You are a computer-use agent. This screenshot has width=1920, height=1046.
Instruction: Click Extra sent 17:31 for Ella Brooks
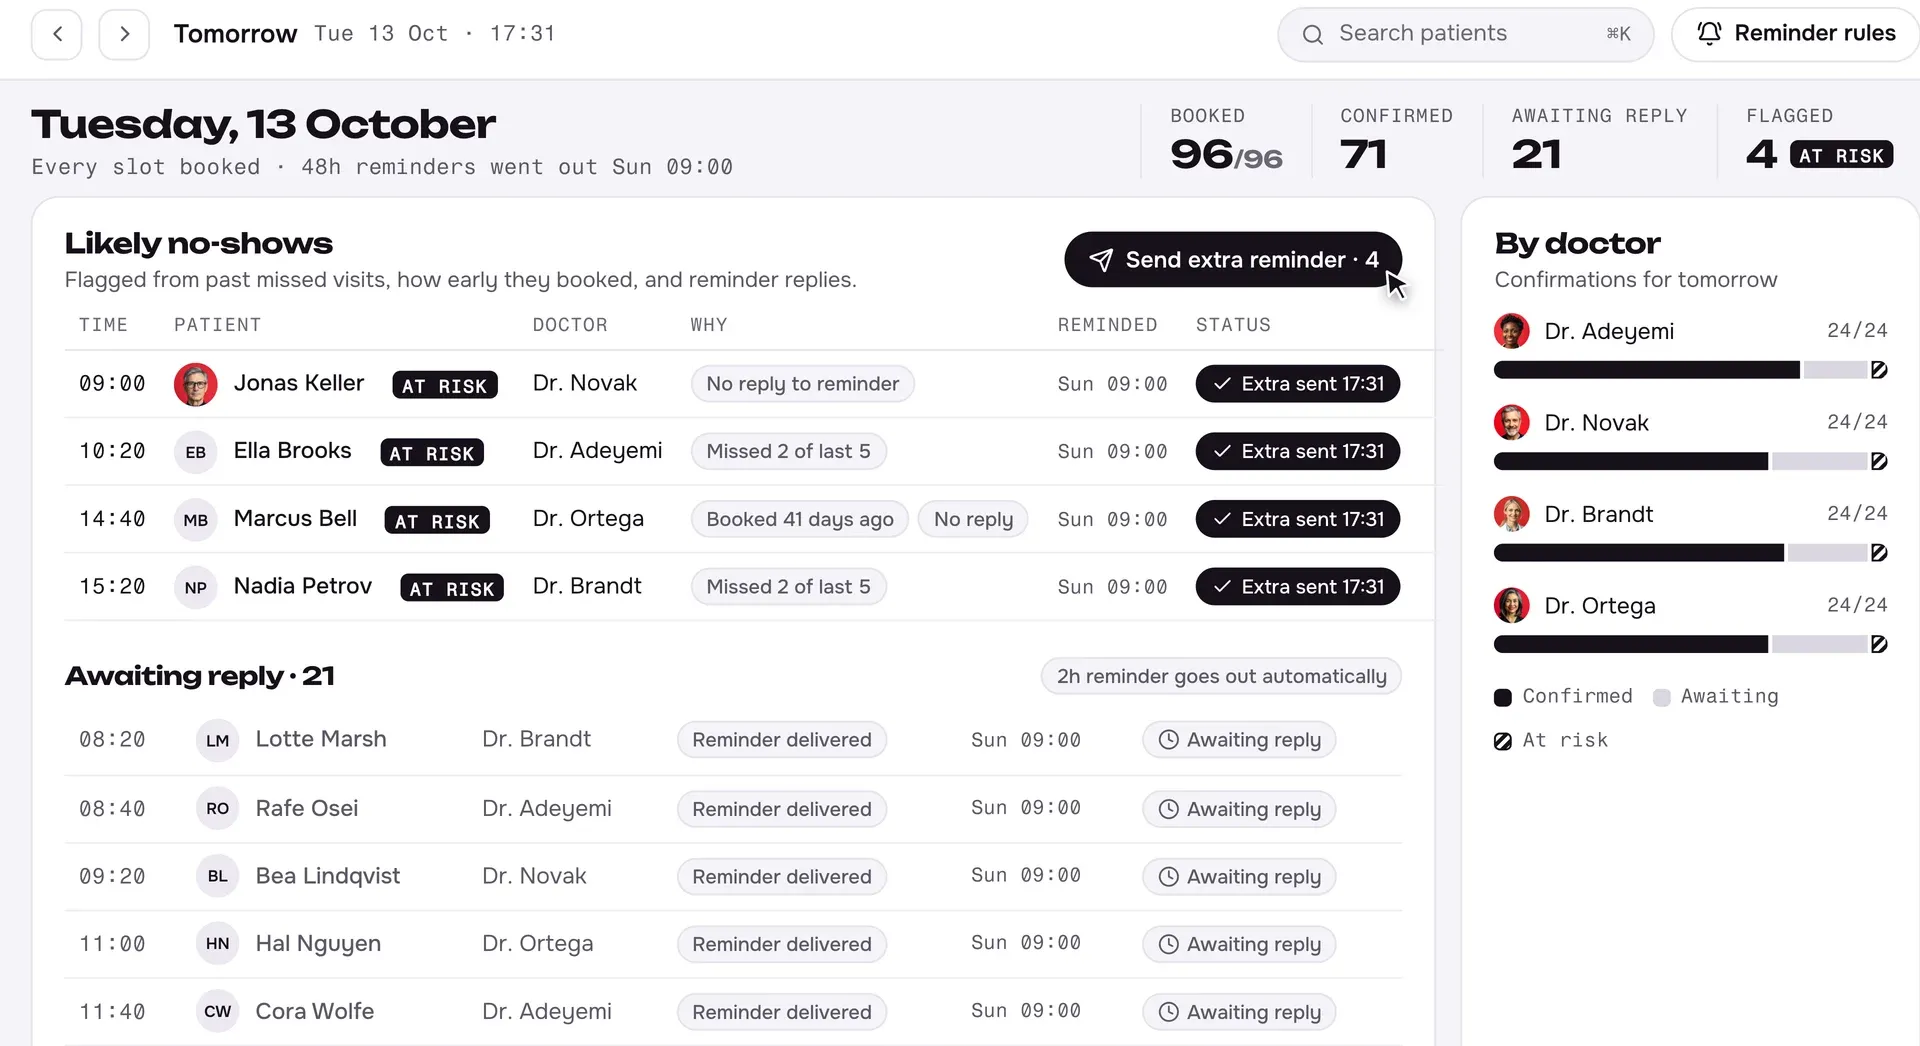click(1298, 452)
